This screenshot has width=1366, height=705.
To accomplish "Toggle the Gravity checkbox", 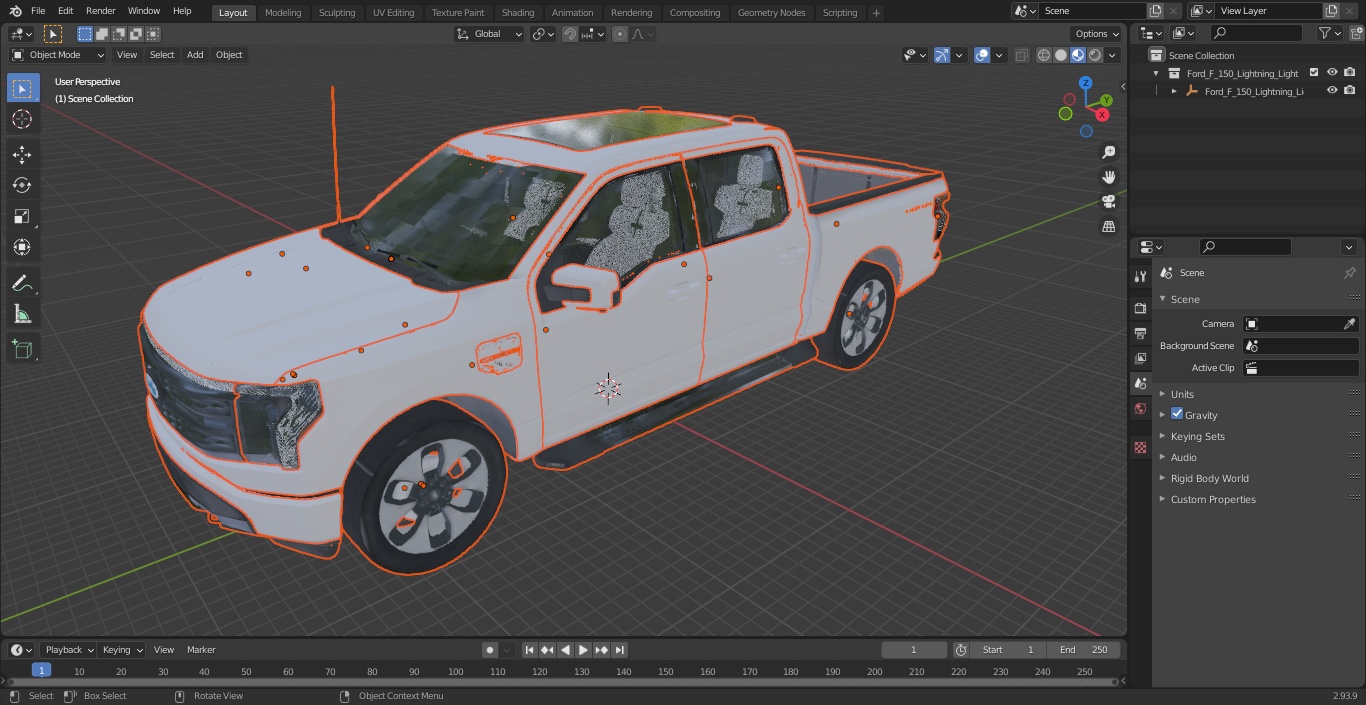I will tap(1177, 414).
